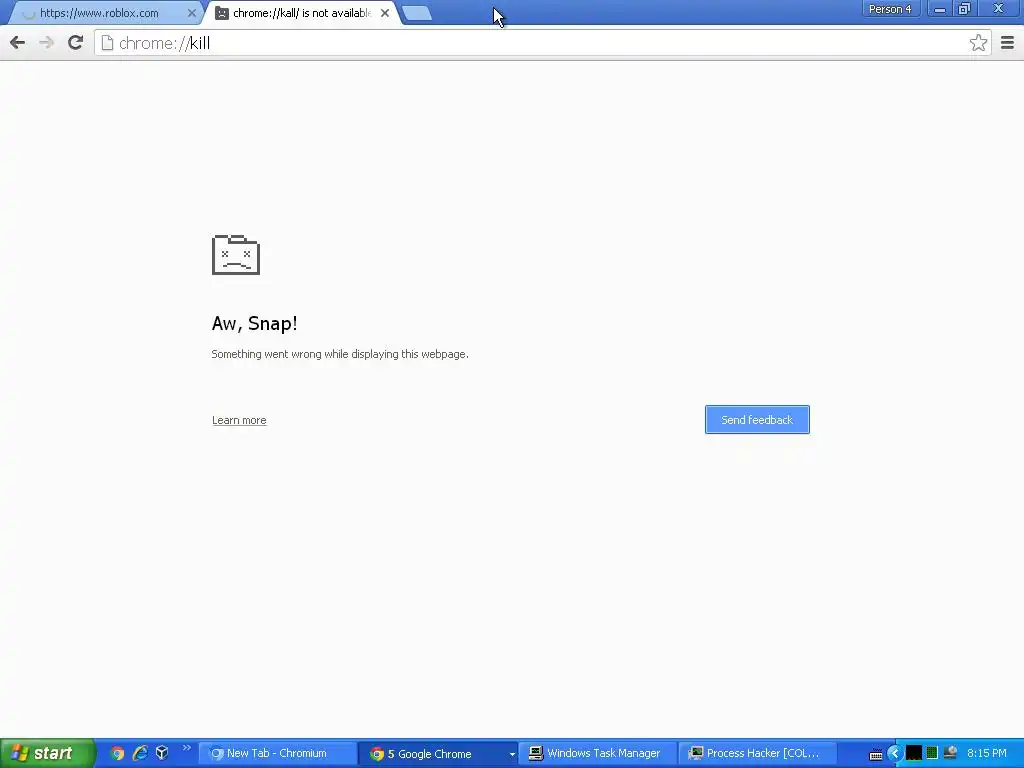This screenshot has height=768, width=1024.
Task: Click the back navigation arrow
Action: tap(18, 43)
